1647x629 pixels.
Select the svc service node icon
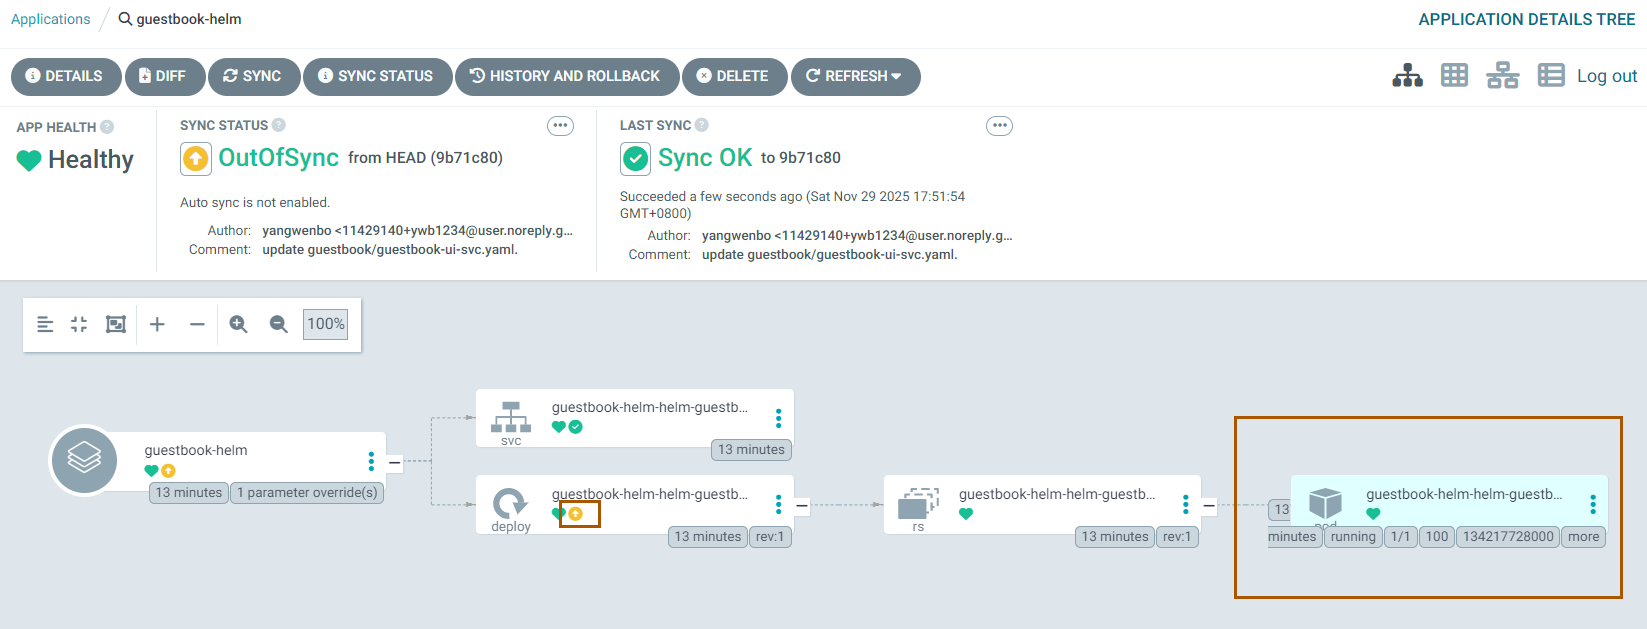(511, 417)
